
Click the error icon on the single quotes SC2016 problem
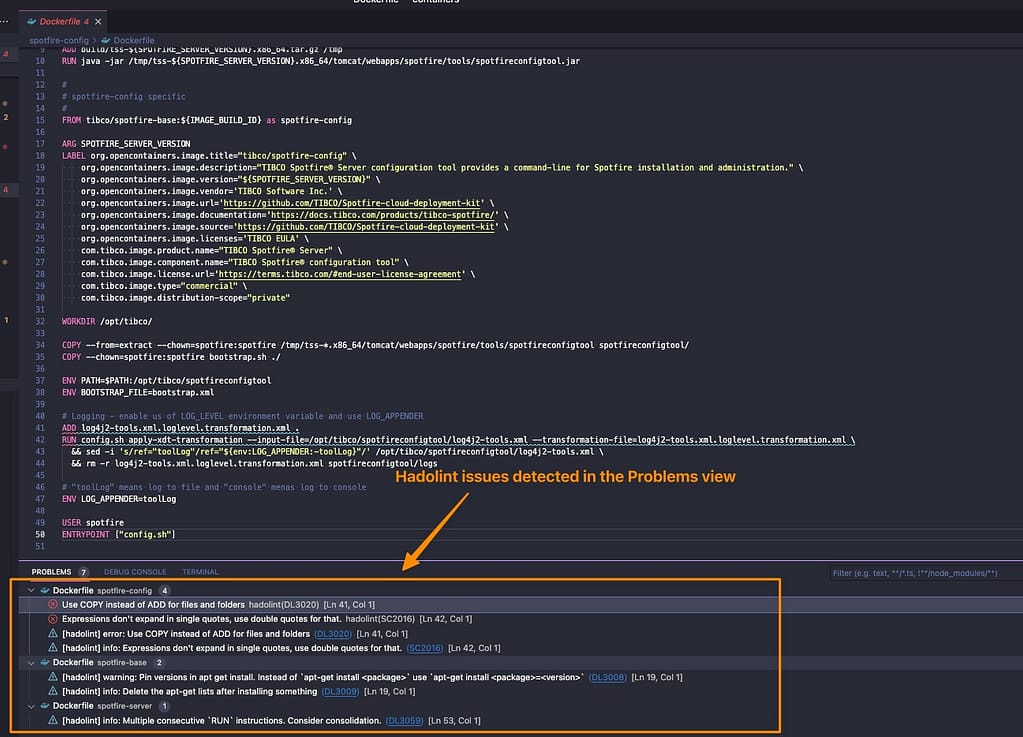point(53,617)
